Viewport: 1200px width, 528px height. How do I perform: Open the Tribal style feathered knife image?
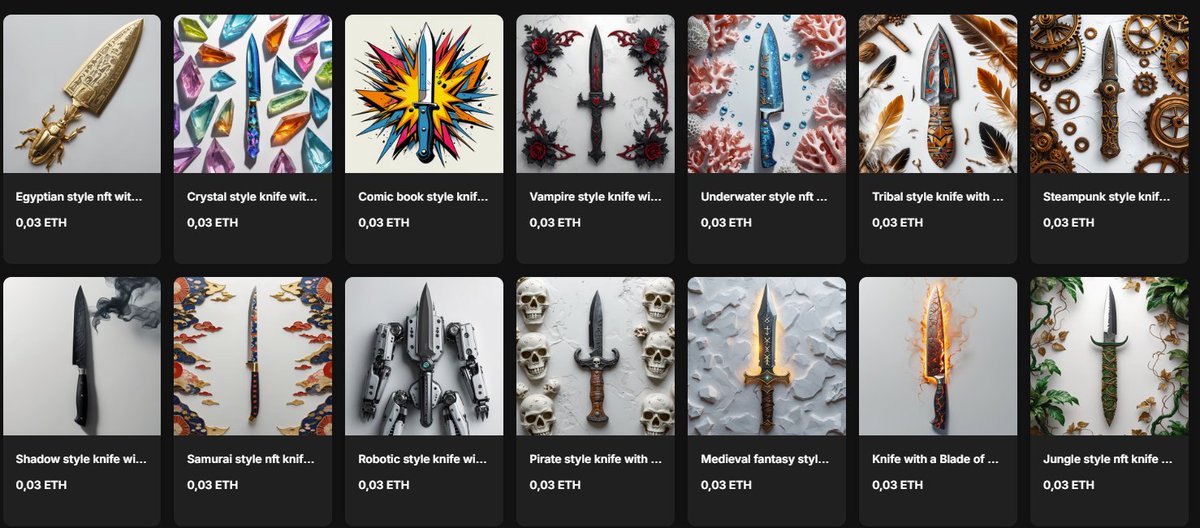pos(938,94)
